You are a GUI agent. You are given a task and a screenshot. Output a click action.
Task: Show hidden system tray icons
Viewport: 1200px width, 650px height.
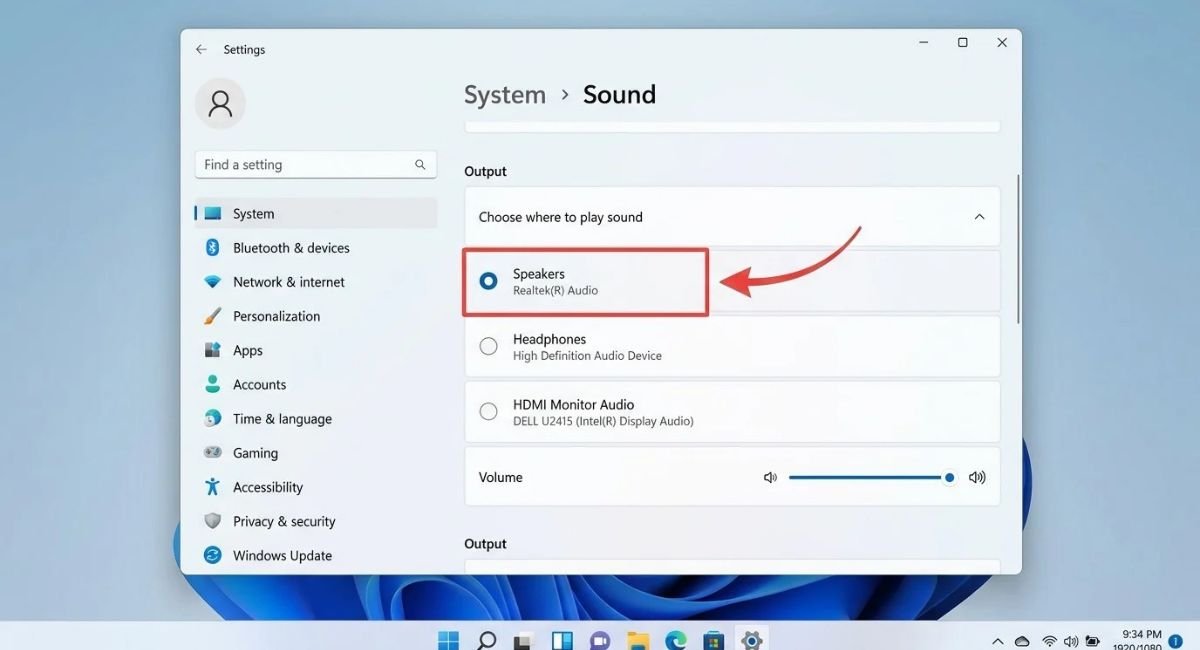[997, 641]
